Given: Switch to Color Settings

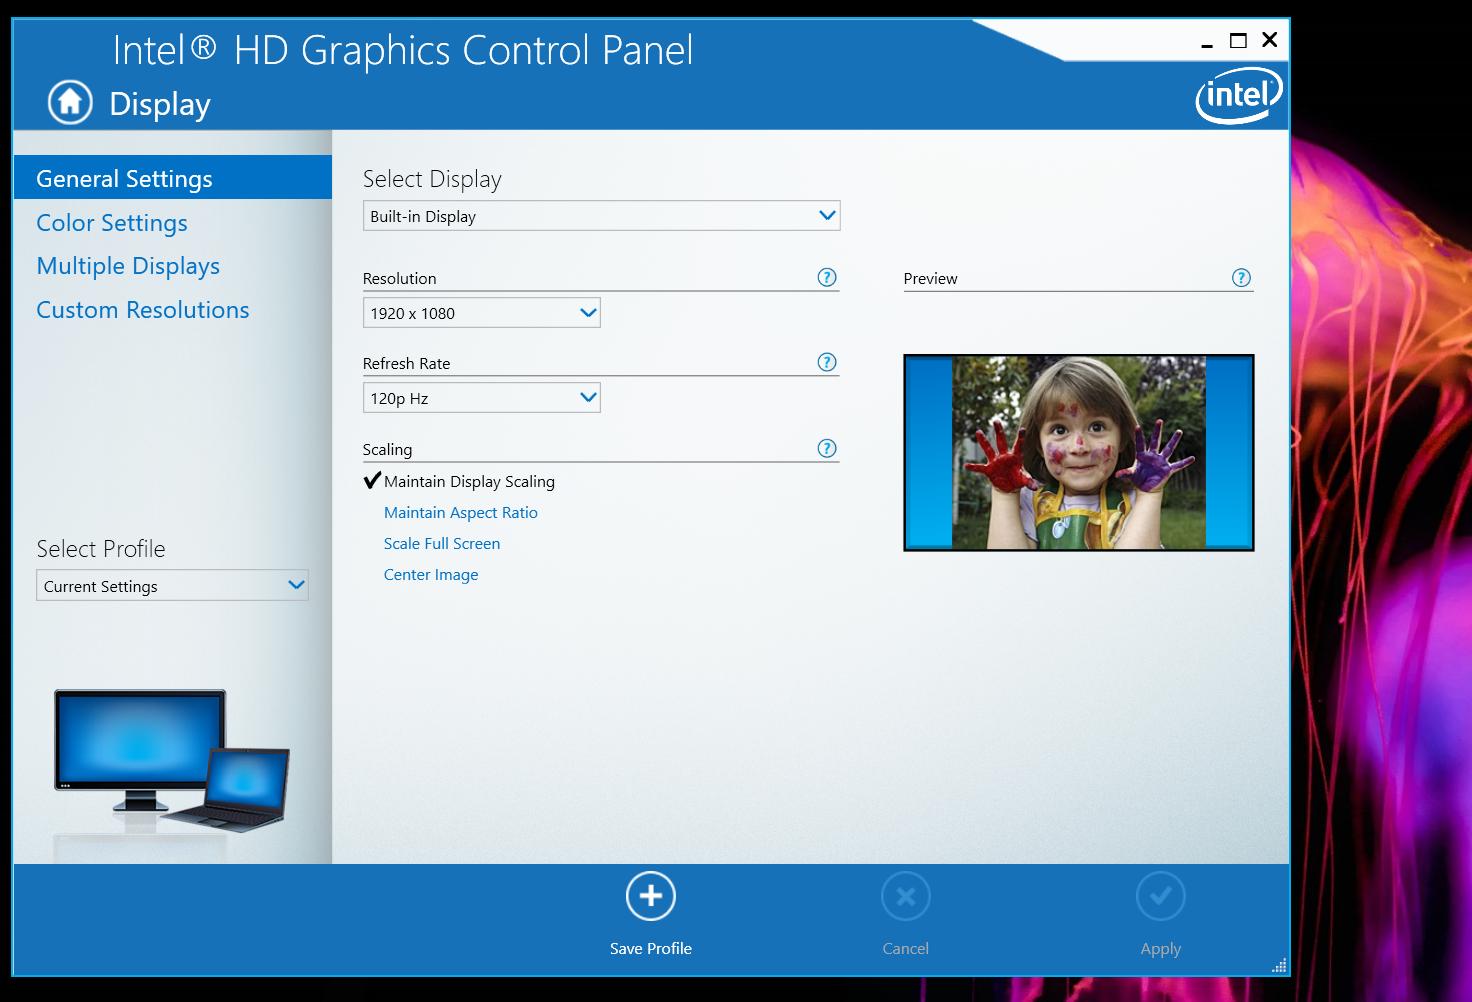Looking at the screenshot, I should [112, 223].
